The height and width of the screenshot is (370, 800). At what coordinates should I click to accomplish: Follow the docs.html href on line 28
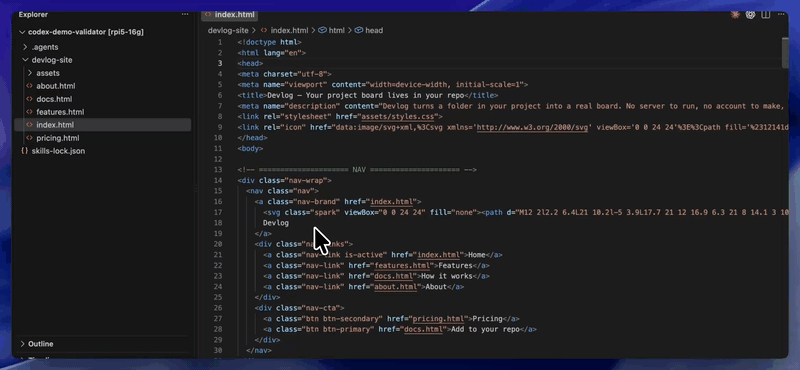423,329
